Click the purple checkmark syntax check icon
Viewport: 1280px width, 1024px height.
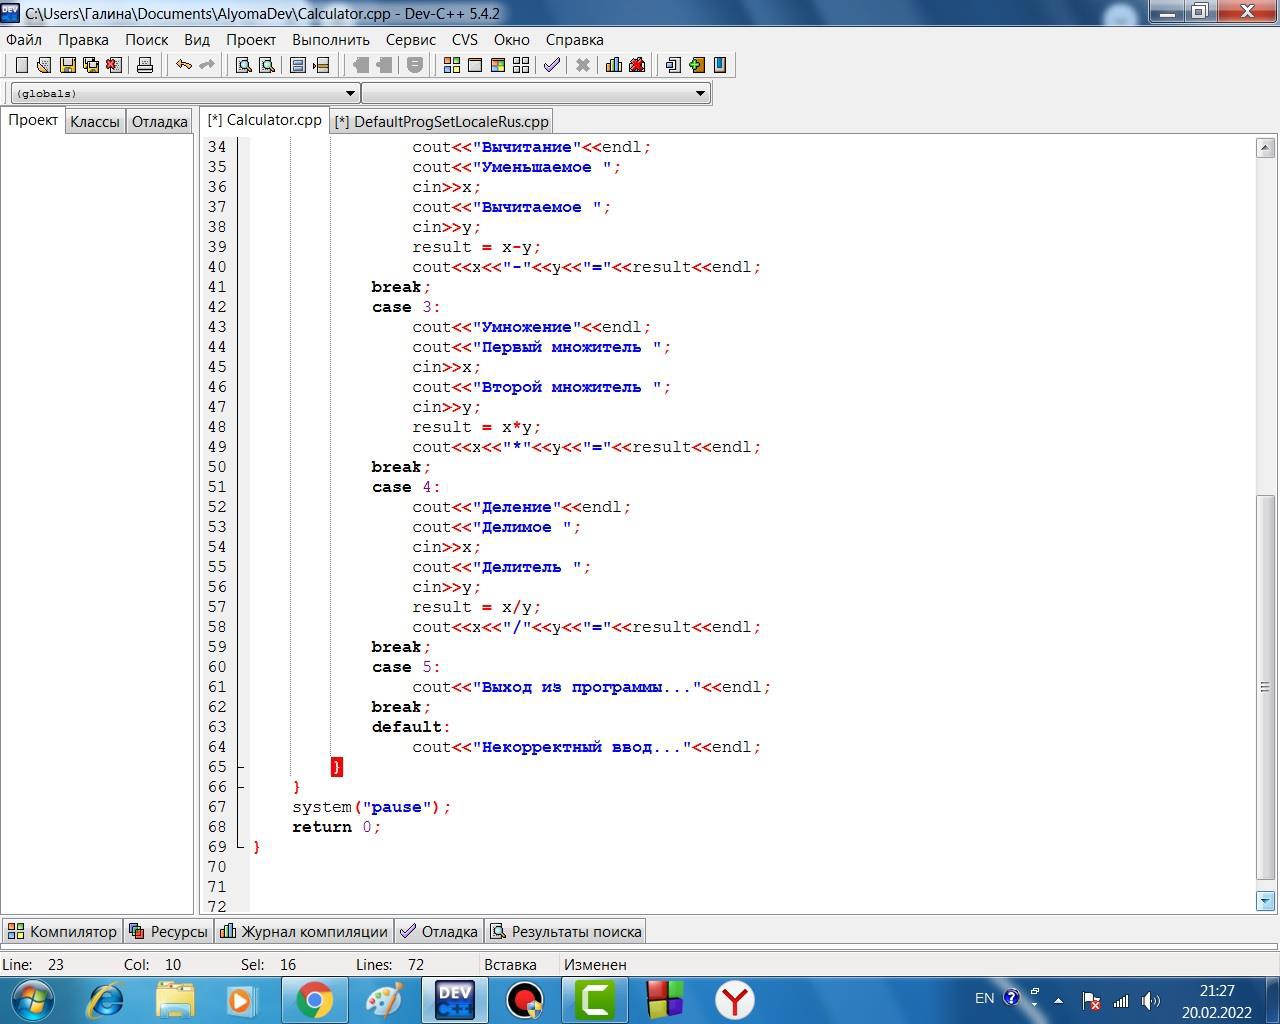[x=551, y=65]
